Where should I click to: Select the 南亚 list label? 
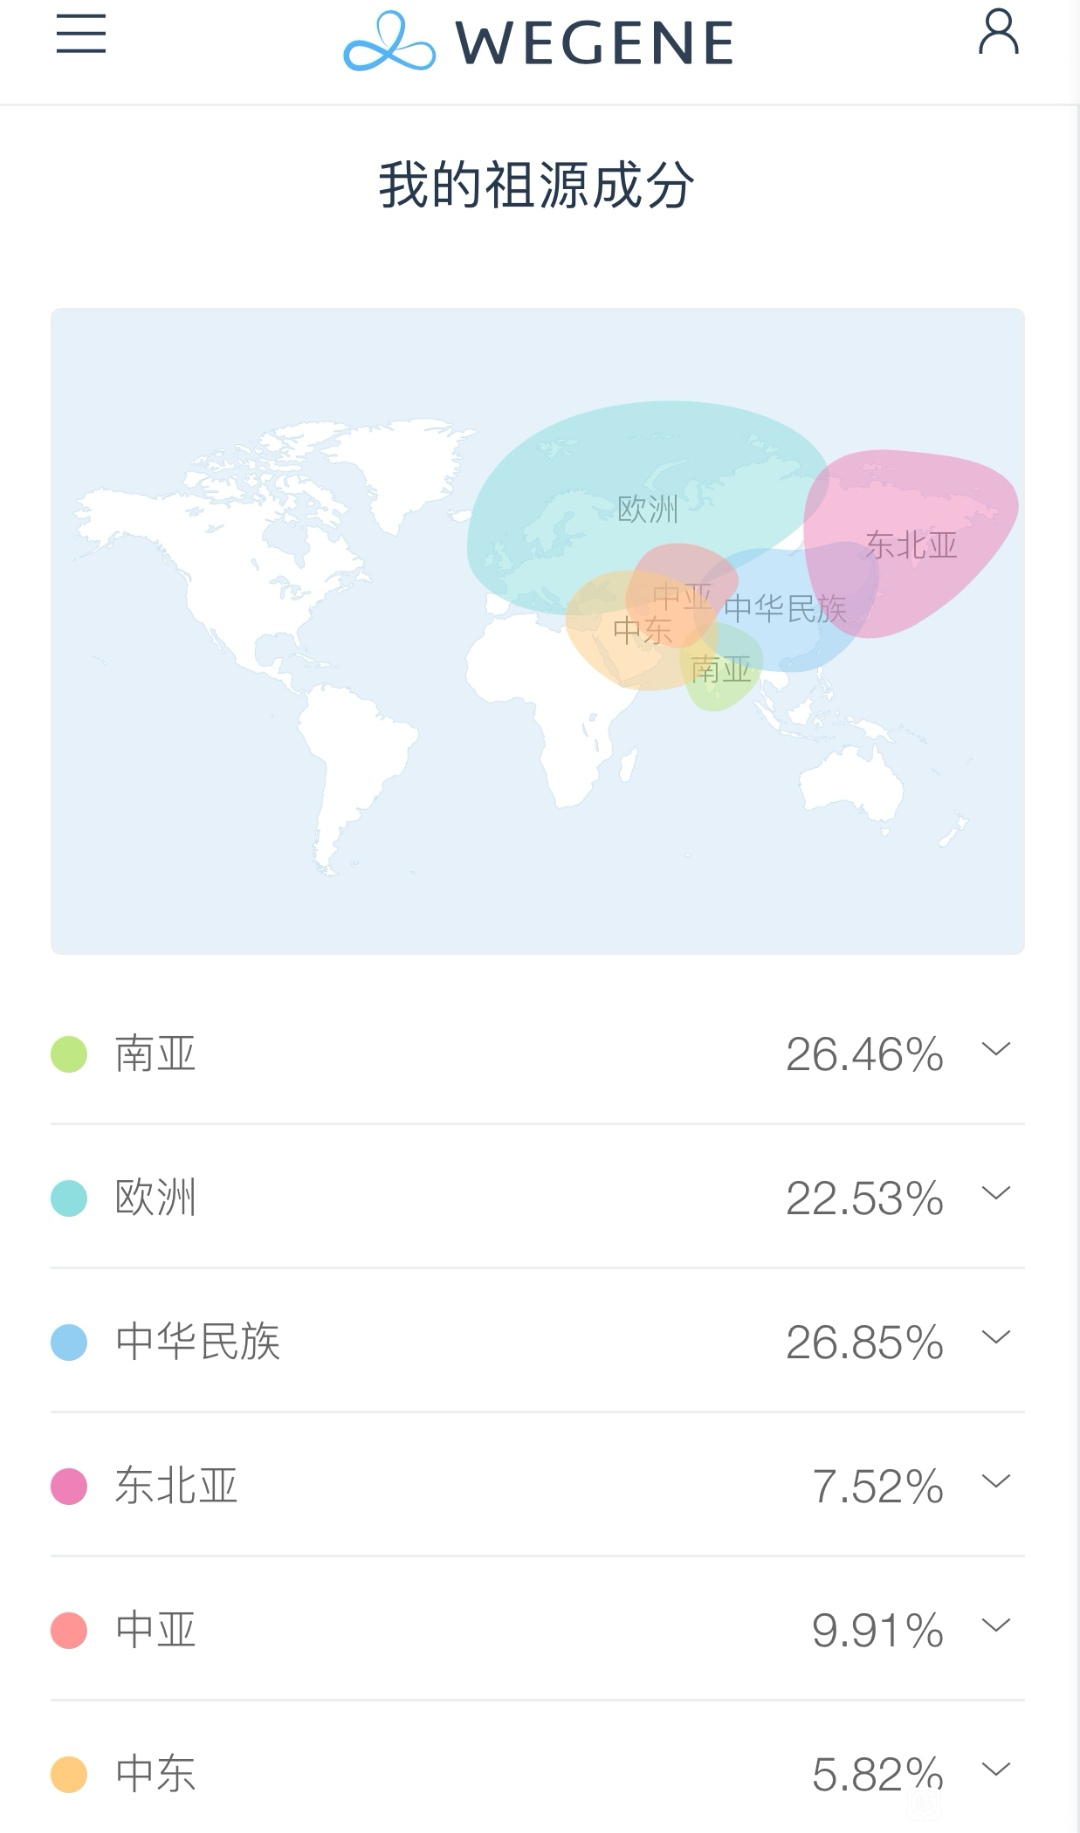coord(155,1054)
